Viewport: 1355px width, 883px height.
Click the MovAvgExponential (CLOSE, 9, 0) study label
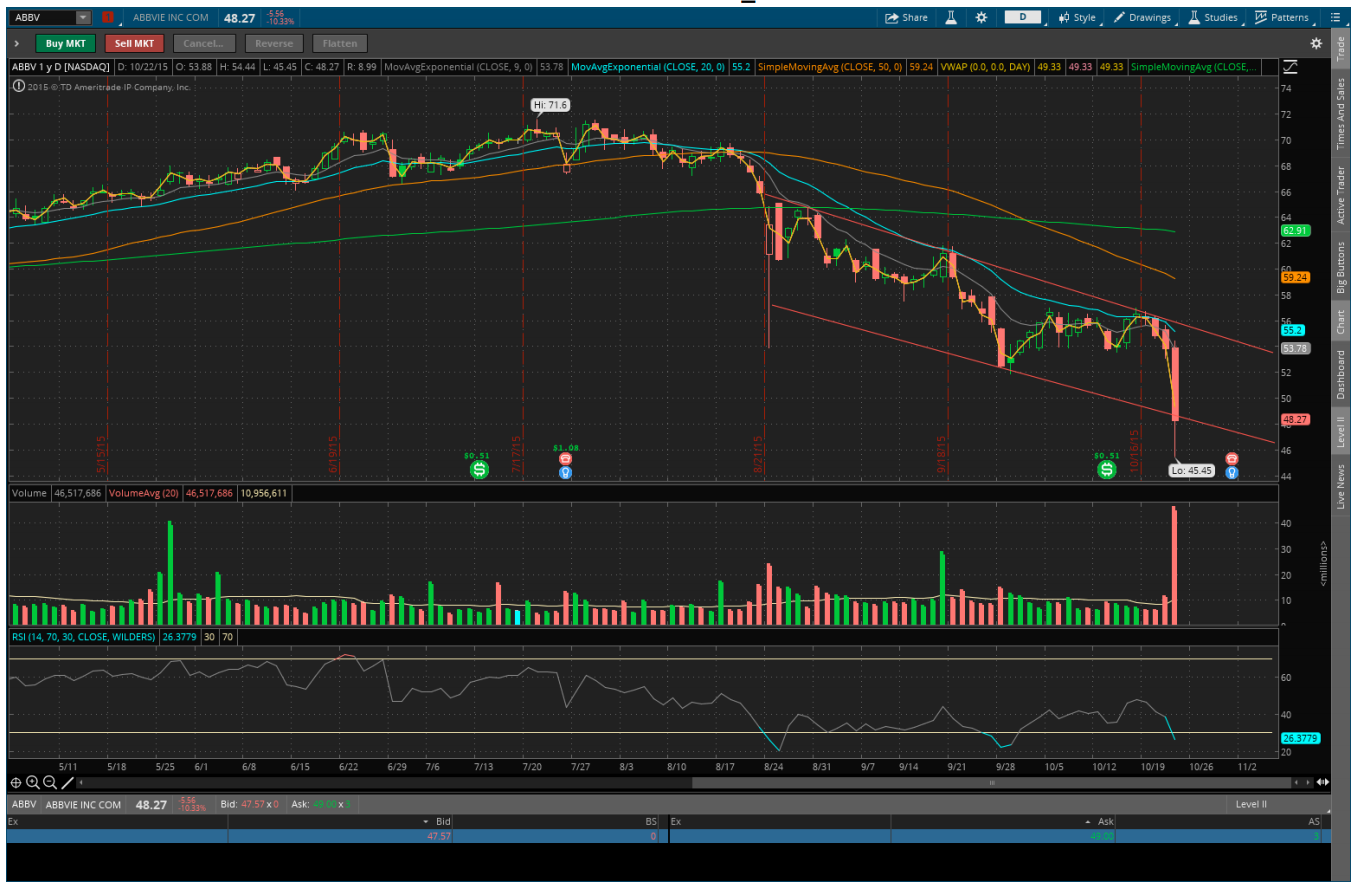click(x=459, y=67)
